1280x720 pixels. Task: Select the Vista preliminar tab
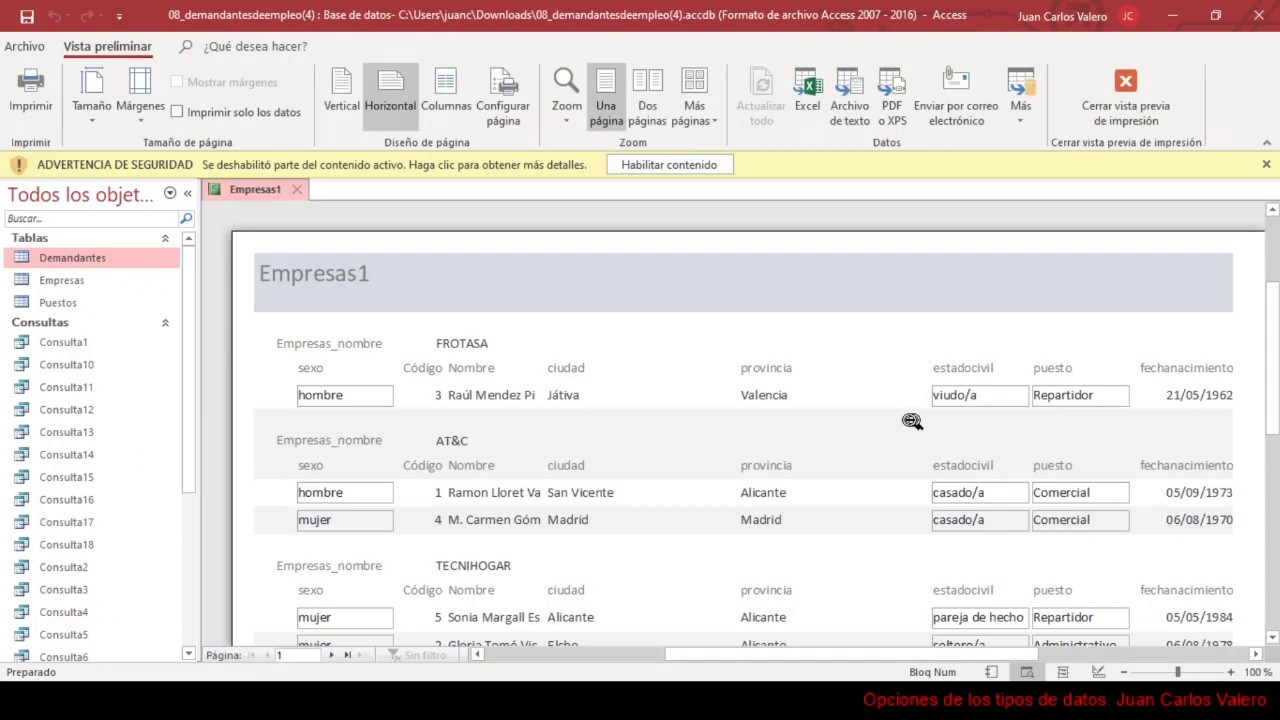coord(107,46)
